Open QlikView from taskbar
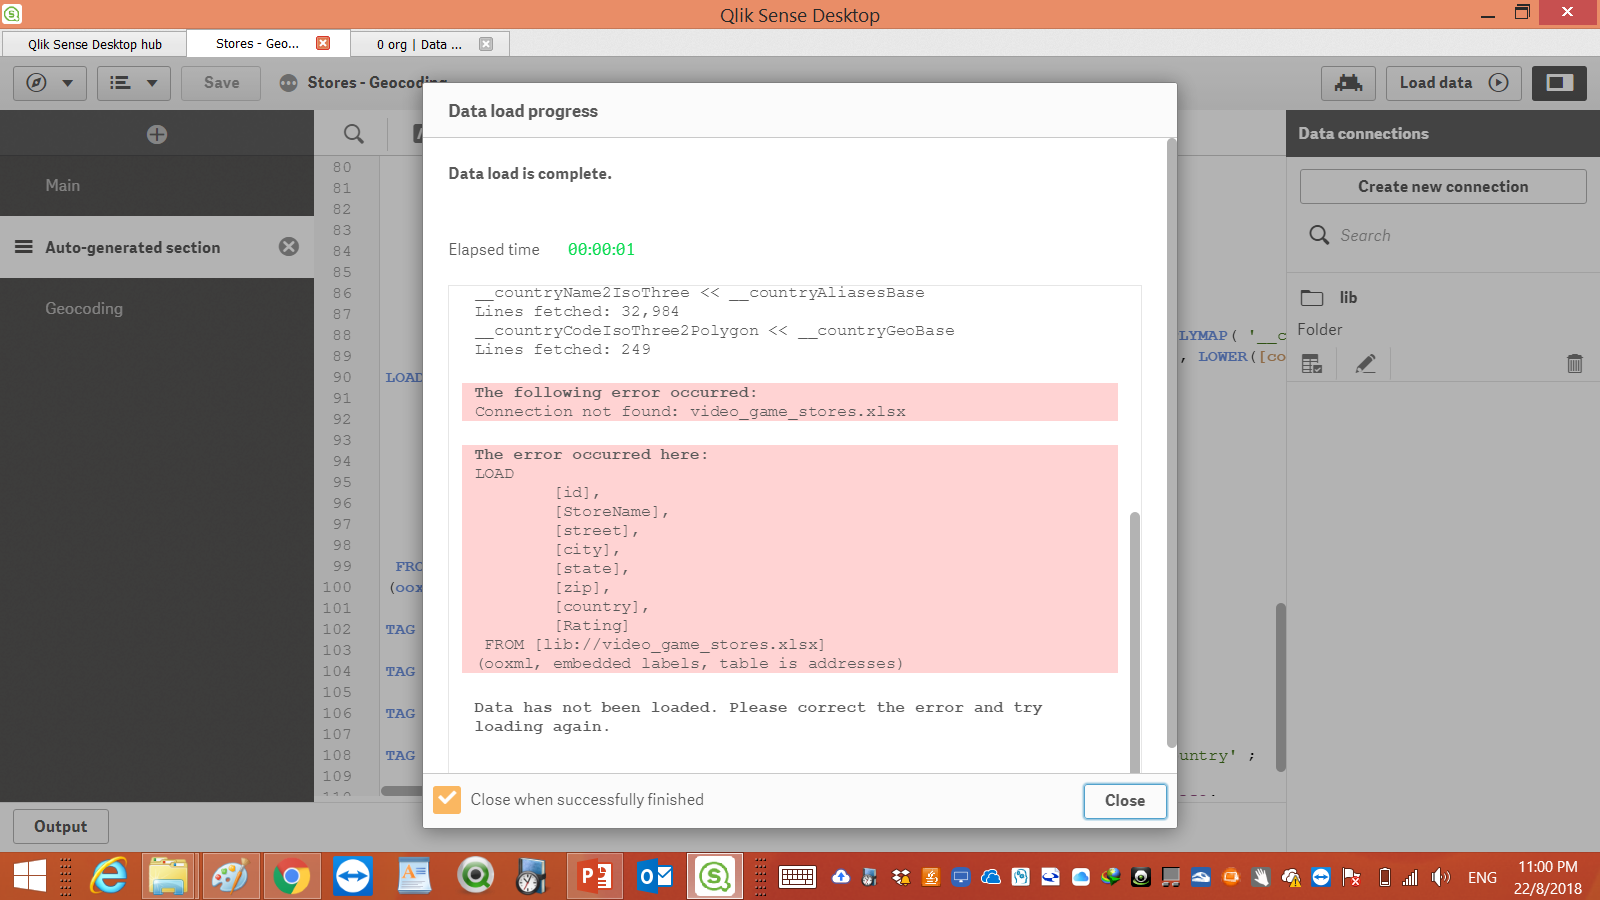The image size is (1600, 900). (476, 877)
